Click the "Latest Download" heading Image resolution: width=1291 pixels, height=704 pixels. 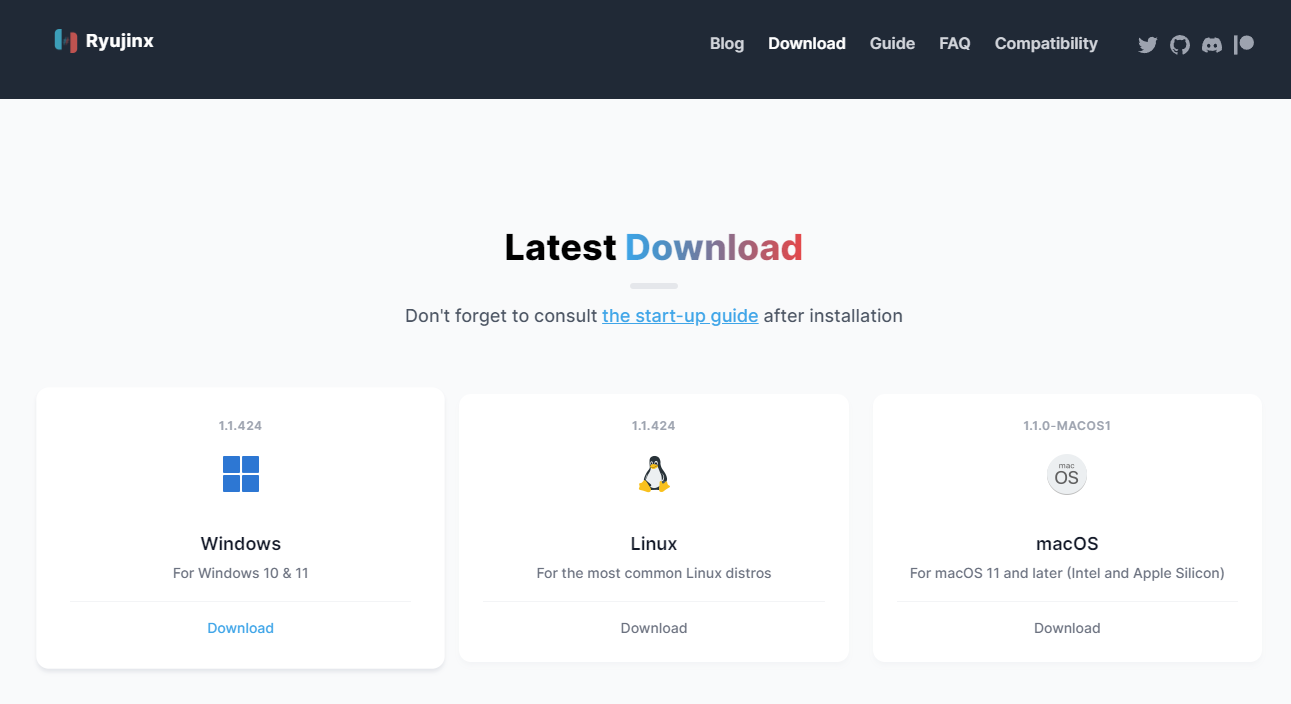(x=654, y=247)
